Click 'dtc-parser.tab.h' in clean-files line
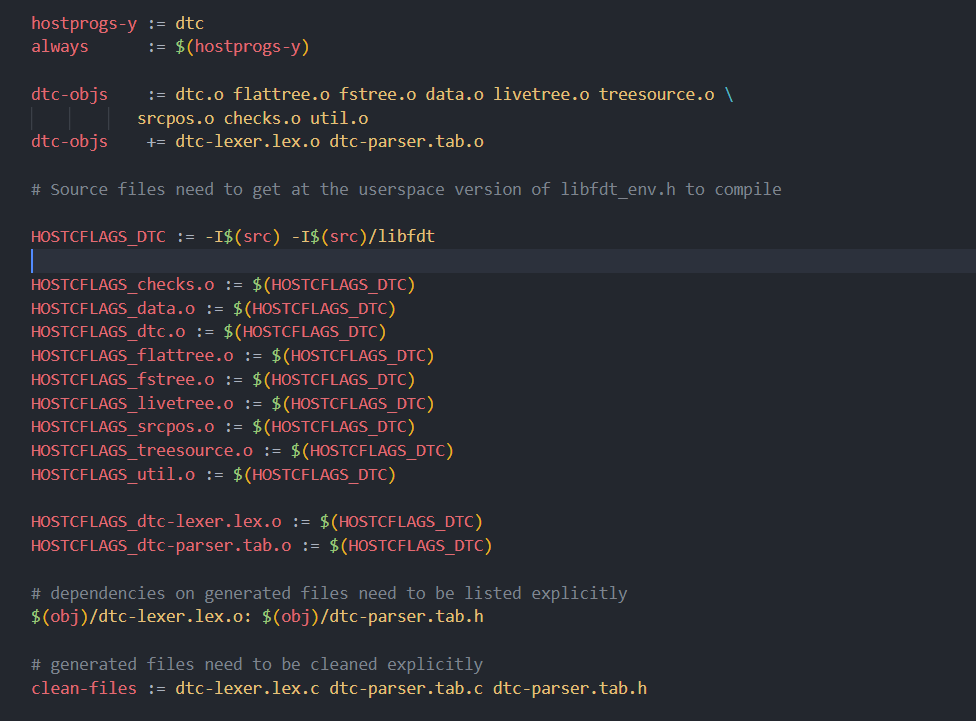Image resolution: width=976 pixels, height=721 pixels. click(570, 689)
